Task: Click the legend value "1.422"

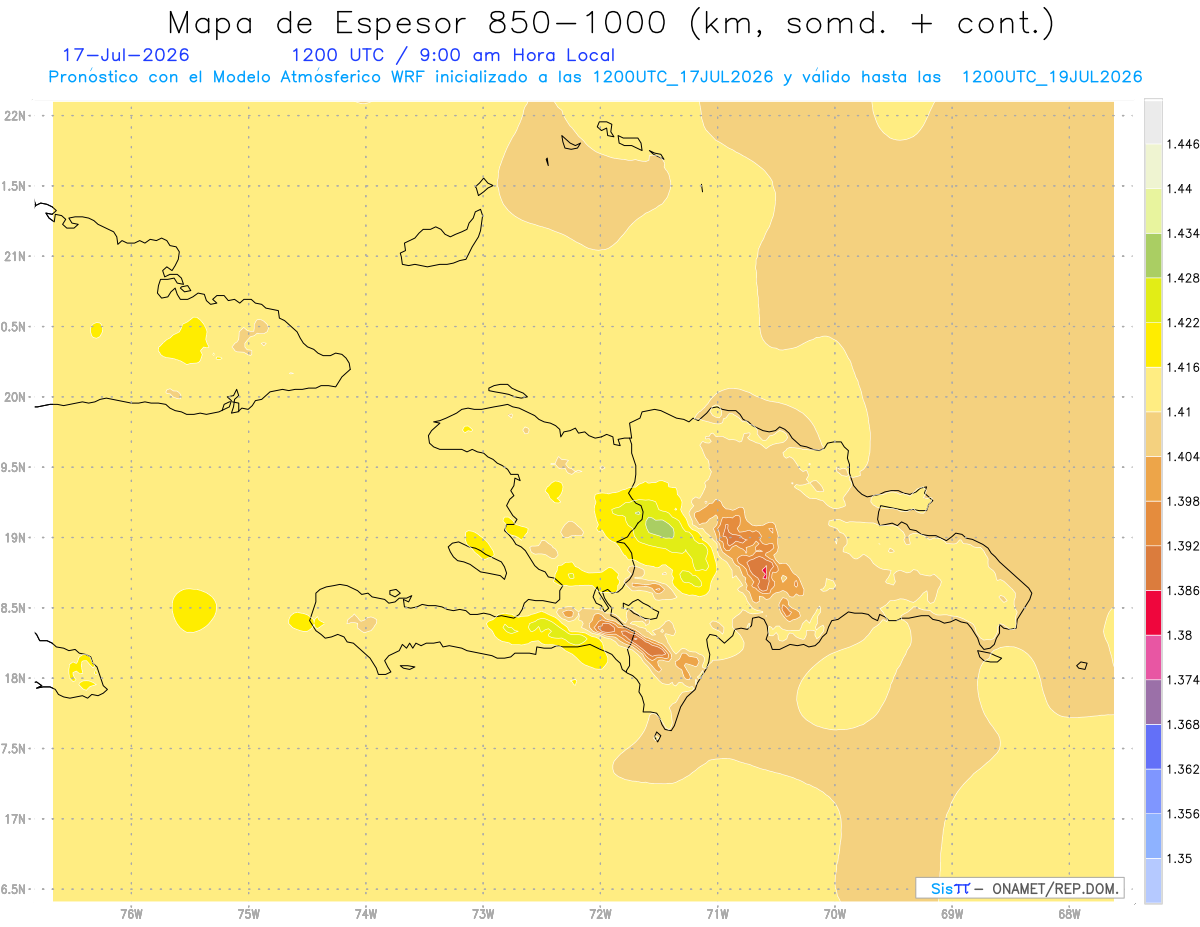Action: pos(1183,323)
